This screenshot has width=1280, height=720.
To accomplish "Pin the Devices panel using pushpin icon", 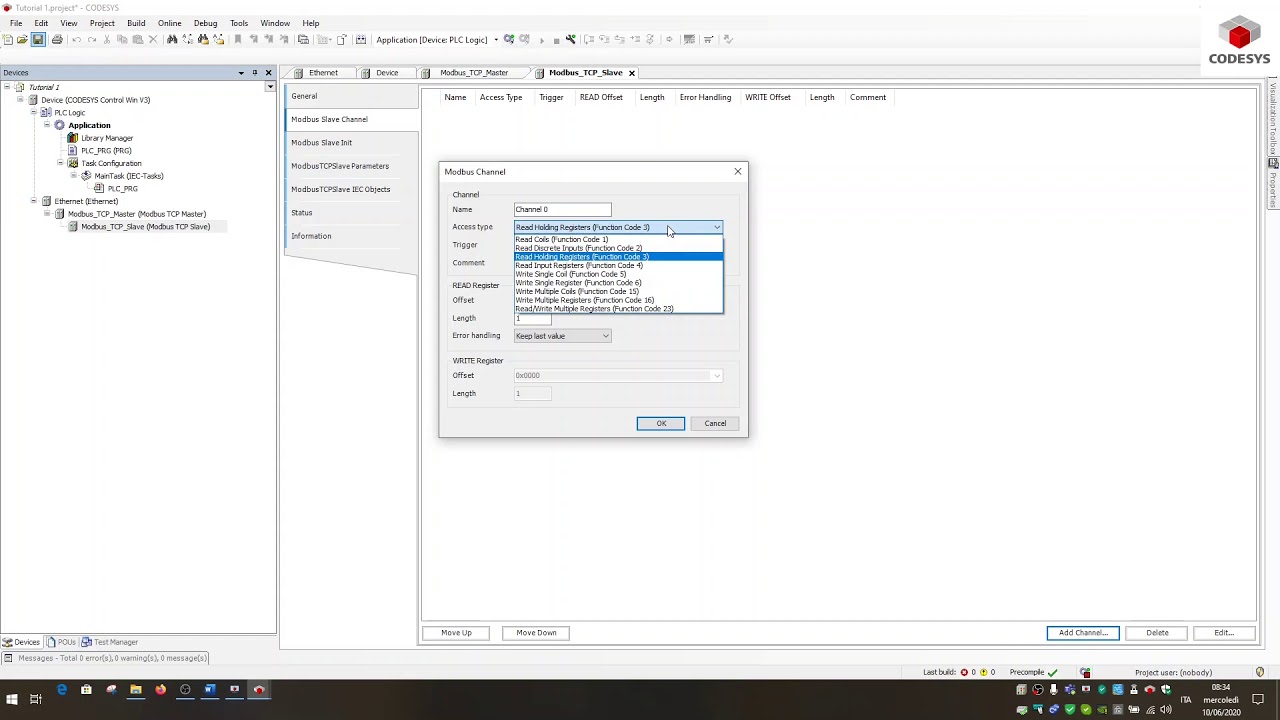I will click(x=254, y=72).
